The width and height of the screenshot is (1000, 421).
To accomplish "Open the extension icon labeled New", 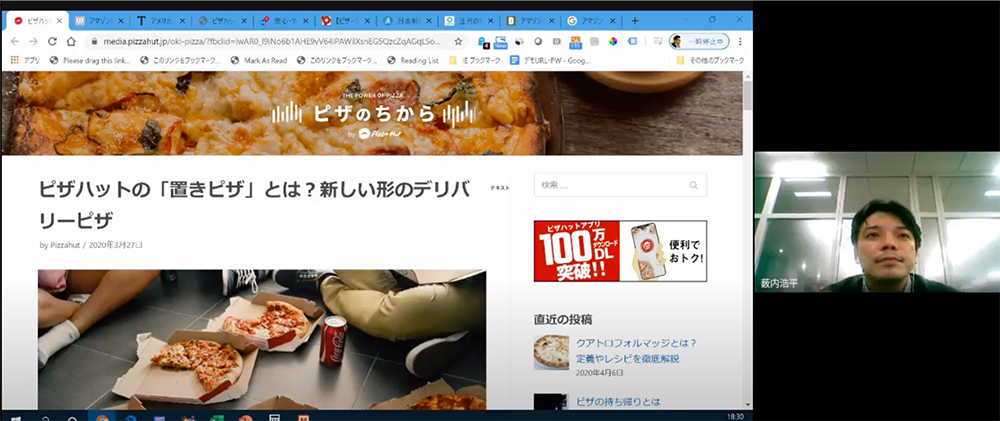I will [x=501, y=42].
